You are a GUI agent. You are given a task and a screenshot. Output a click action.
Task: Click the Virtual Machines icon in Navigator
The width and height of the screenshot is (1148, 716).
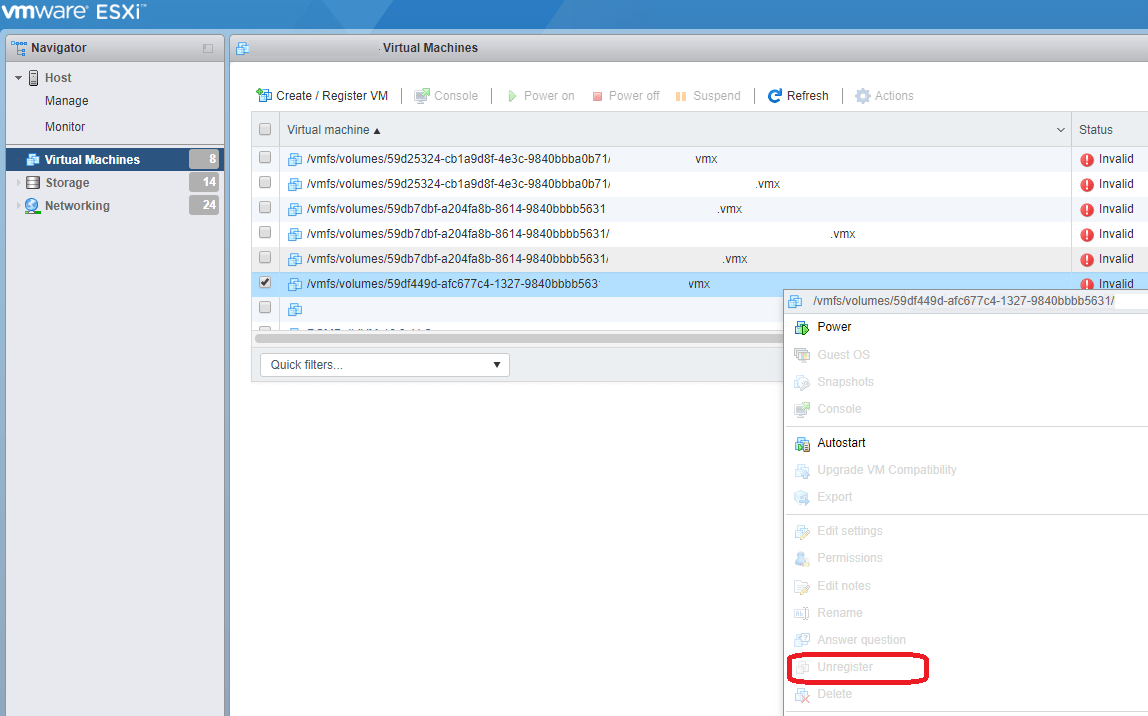click(x=33, y=160)
